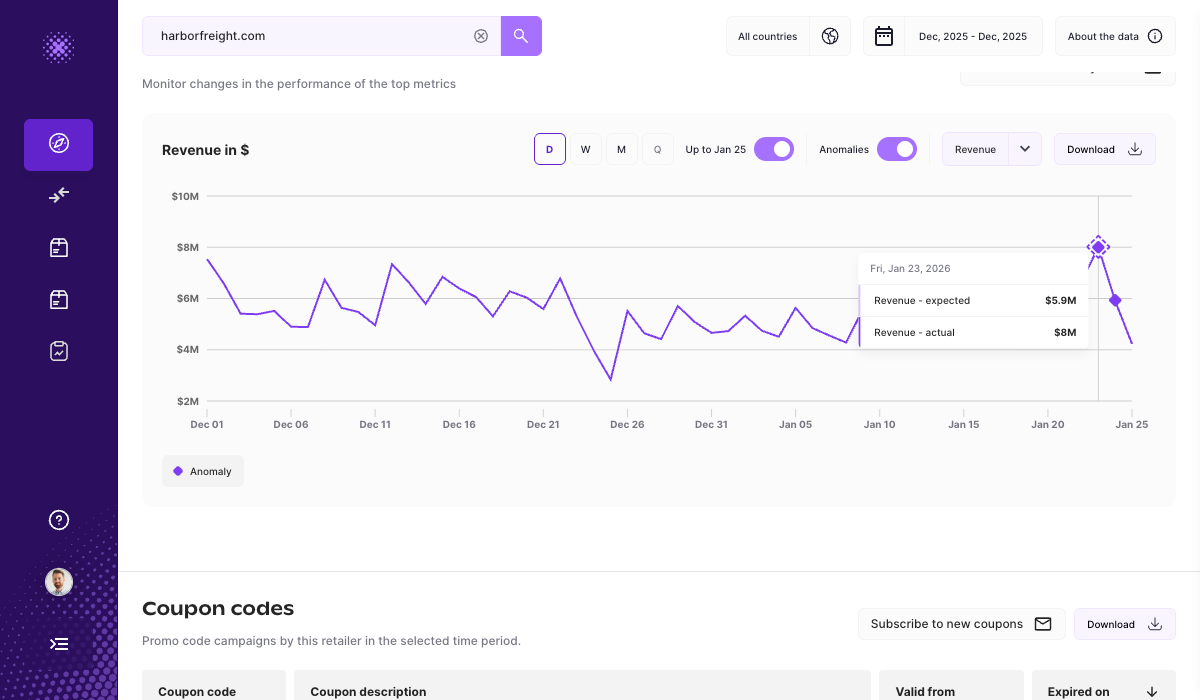Open the All countries selector
Image resolution: width=1200 pixels, height=700 pixels.
pyautogui.click(x=768, y=35)
